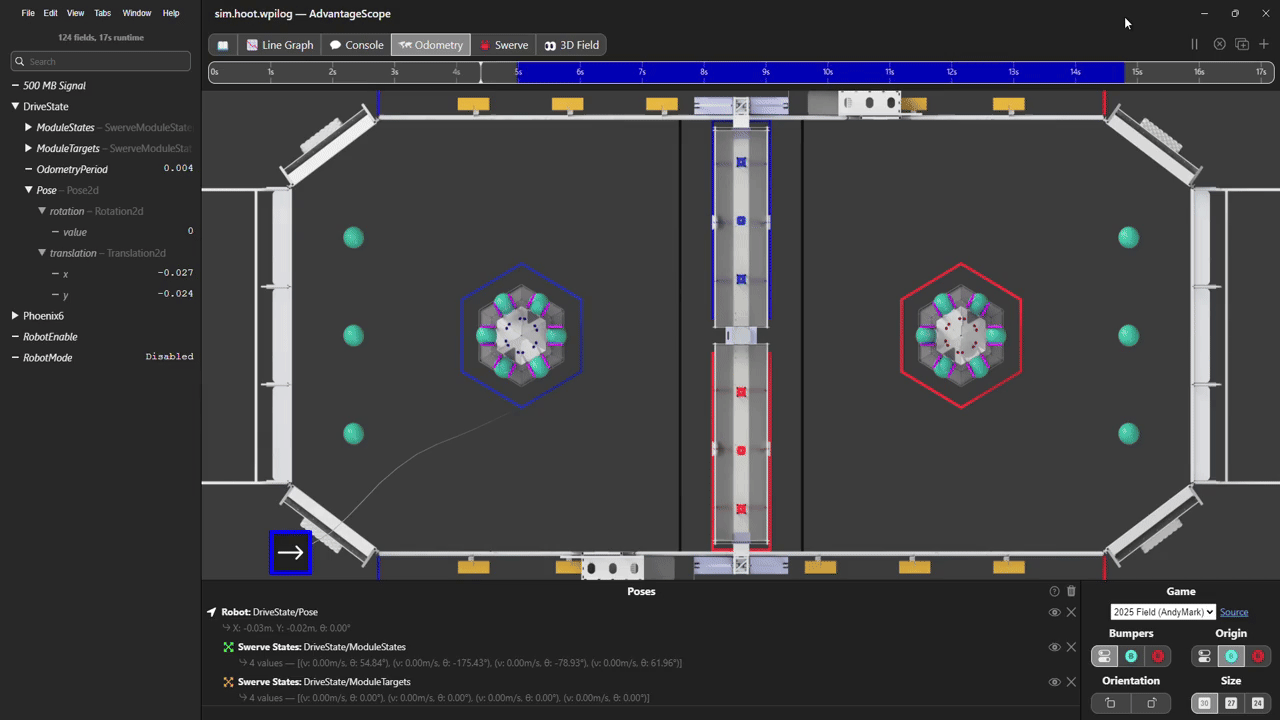Rotate field orientation clockwise
1280x720 pixels.
pos(1151,703)
